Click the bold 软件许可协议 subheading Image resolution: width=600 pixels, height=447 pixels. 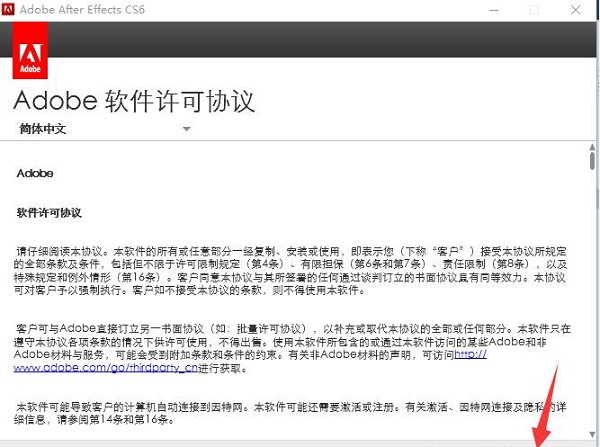(49, 213)
